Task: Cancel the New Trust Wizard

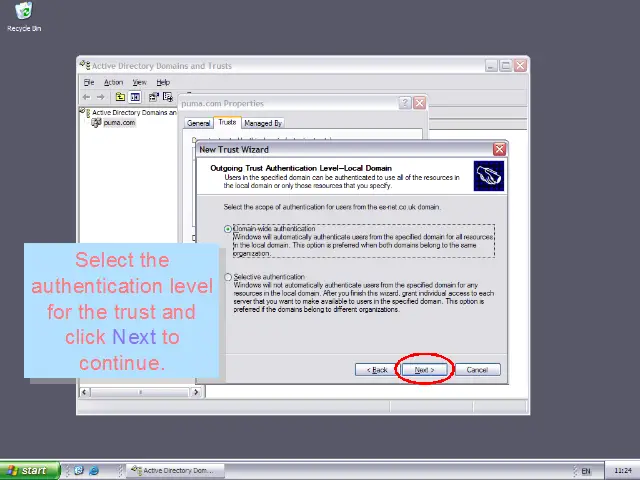Action: coord(478,370)
